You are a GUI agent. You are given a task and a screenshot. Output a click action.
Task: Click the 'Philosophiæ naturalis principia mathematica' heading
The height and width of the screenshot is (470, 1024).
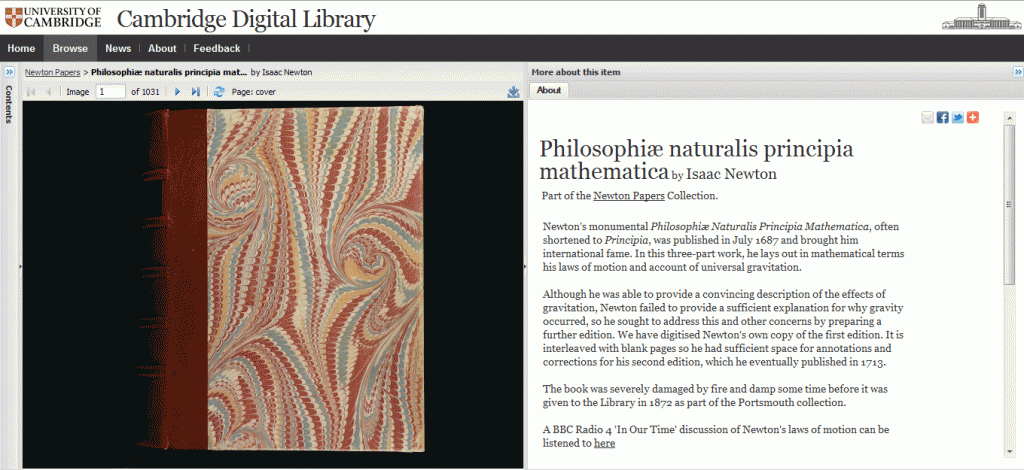click(696, 160)
